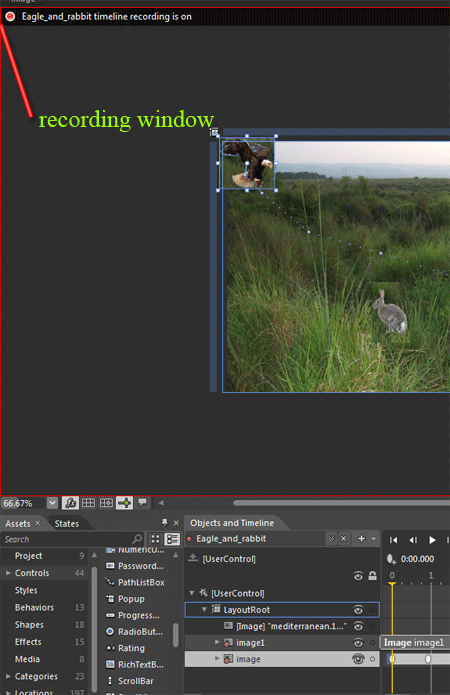450x695 pixels.
Task: Click the lock all column header icon
Action: coord(372,576)
